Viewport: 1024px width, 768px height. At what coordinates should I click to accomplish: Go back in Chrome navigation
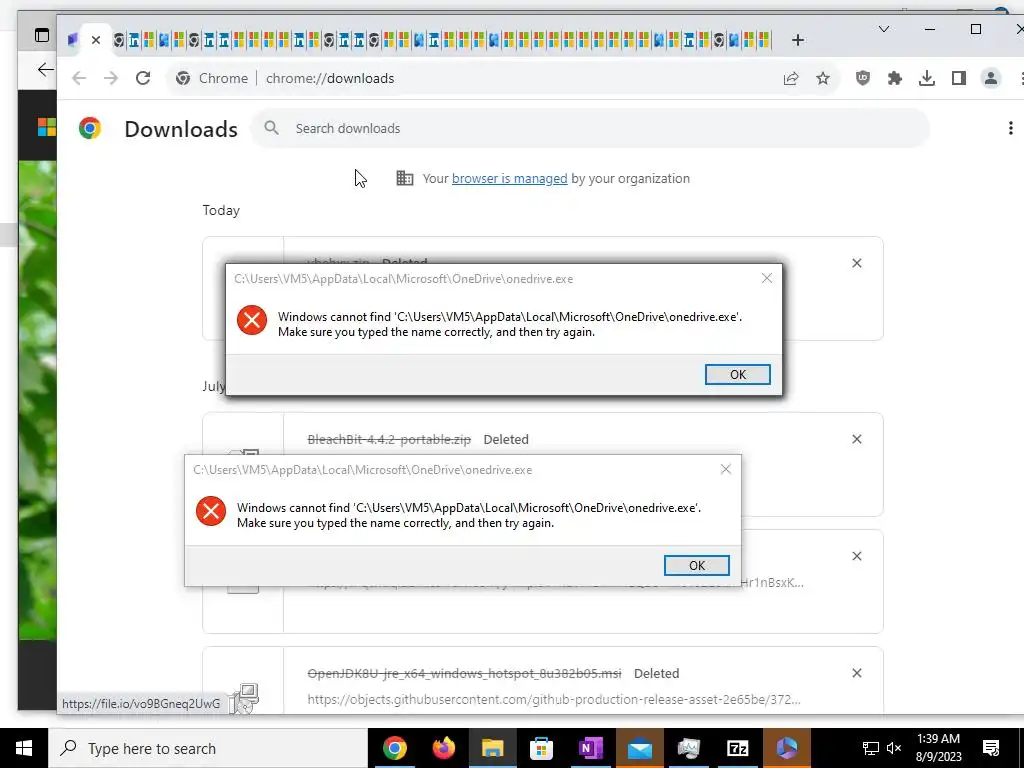point(79,78)
